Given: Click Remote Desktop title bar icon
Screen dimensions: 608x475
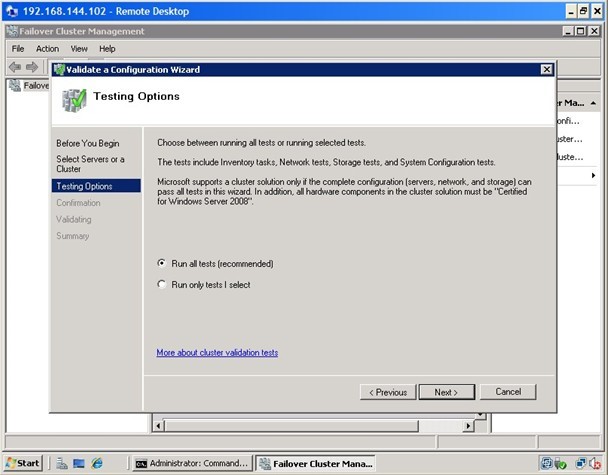Looking at the screenshot, I should (x=12, y=11).
